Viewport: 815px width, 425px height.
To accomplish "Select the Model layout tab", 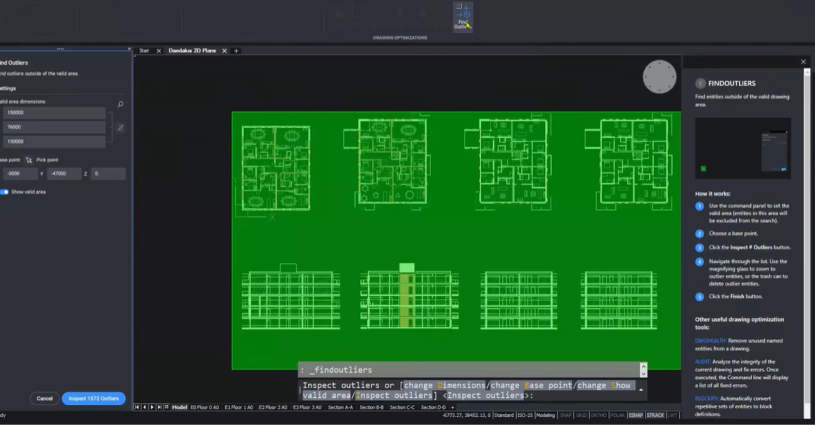I will tap(179, 407).
